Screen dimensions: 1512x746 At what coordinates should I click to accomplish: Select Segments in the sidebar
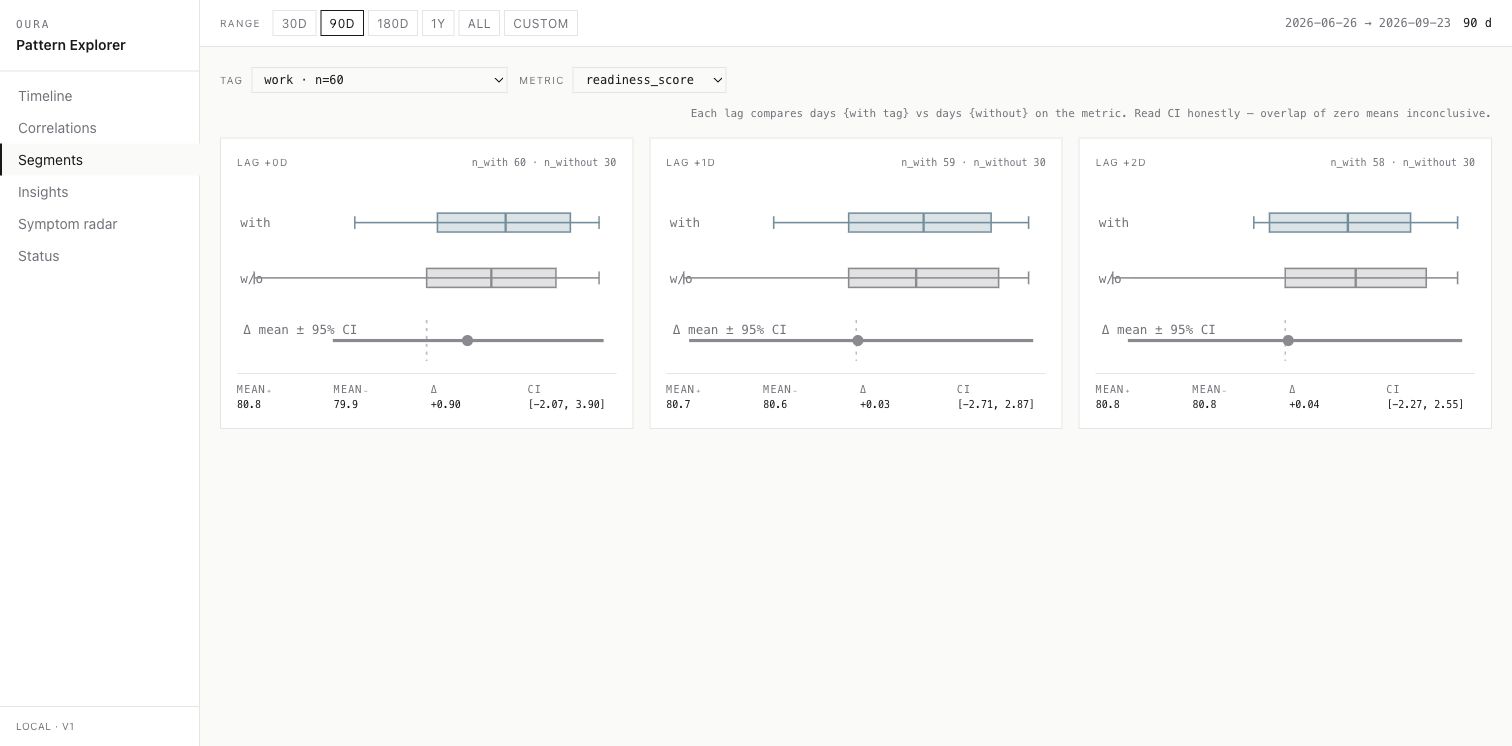[x=100, y=160]
